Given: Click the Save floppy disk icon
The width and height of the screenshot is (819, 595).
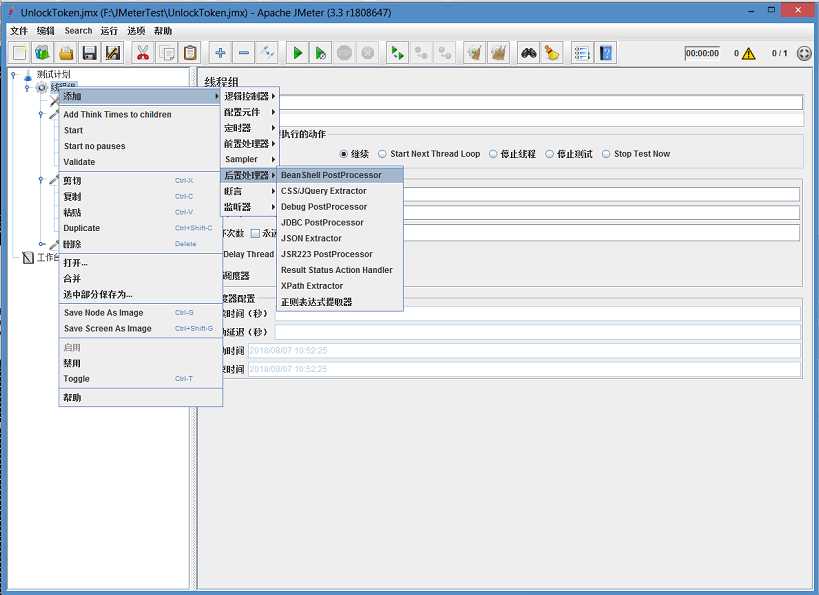Looking at the screenshot, I should [90, 53].
